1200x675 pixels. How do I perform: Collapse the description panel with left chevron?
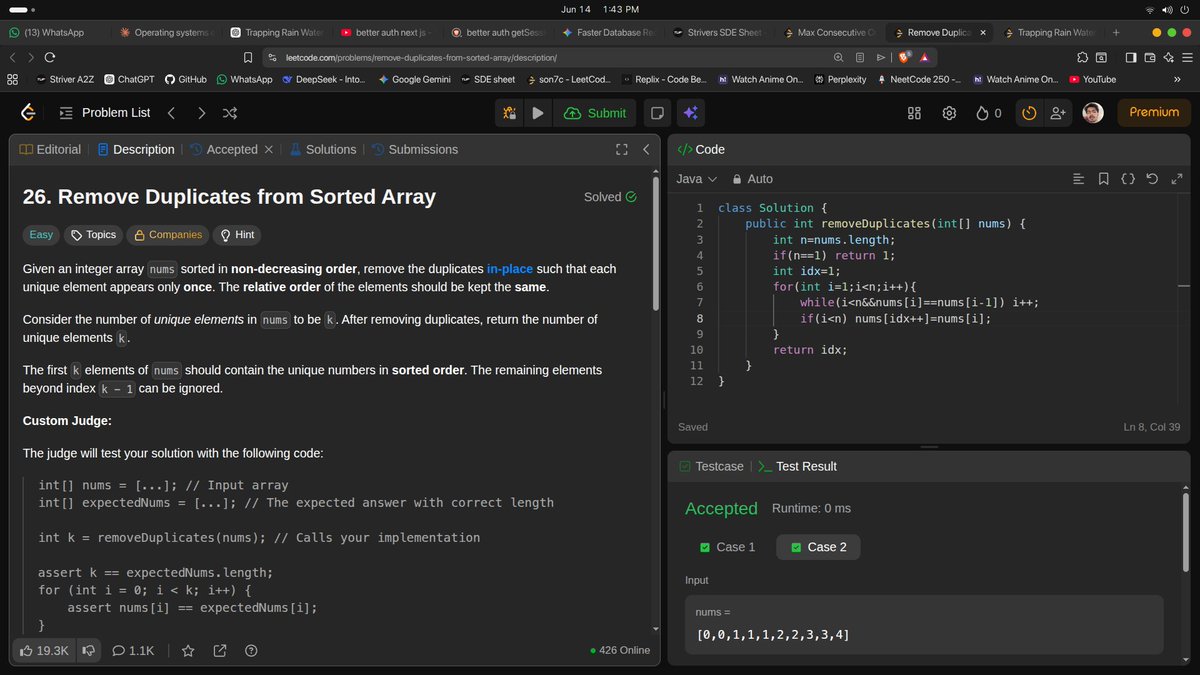646,149
